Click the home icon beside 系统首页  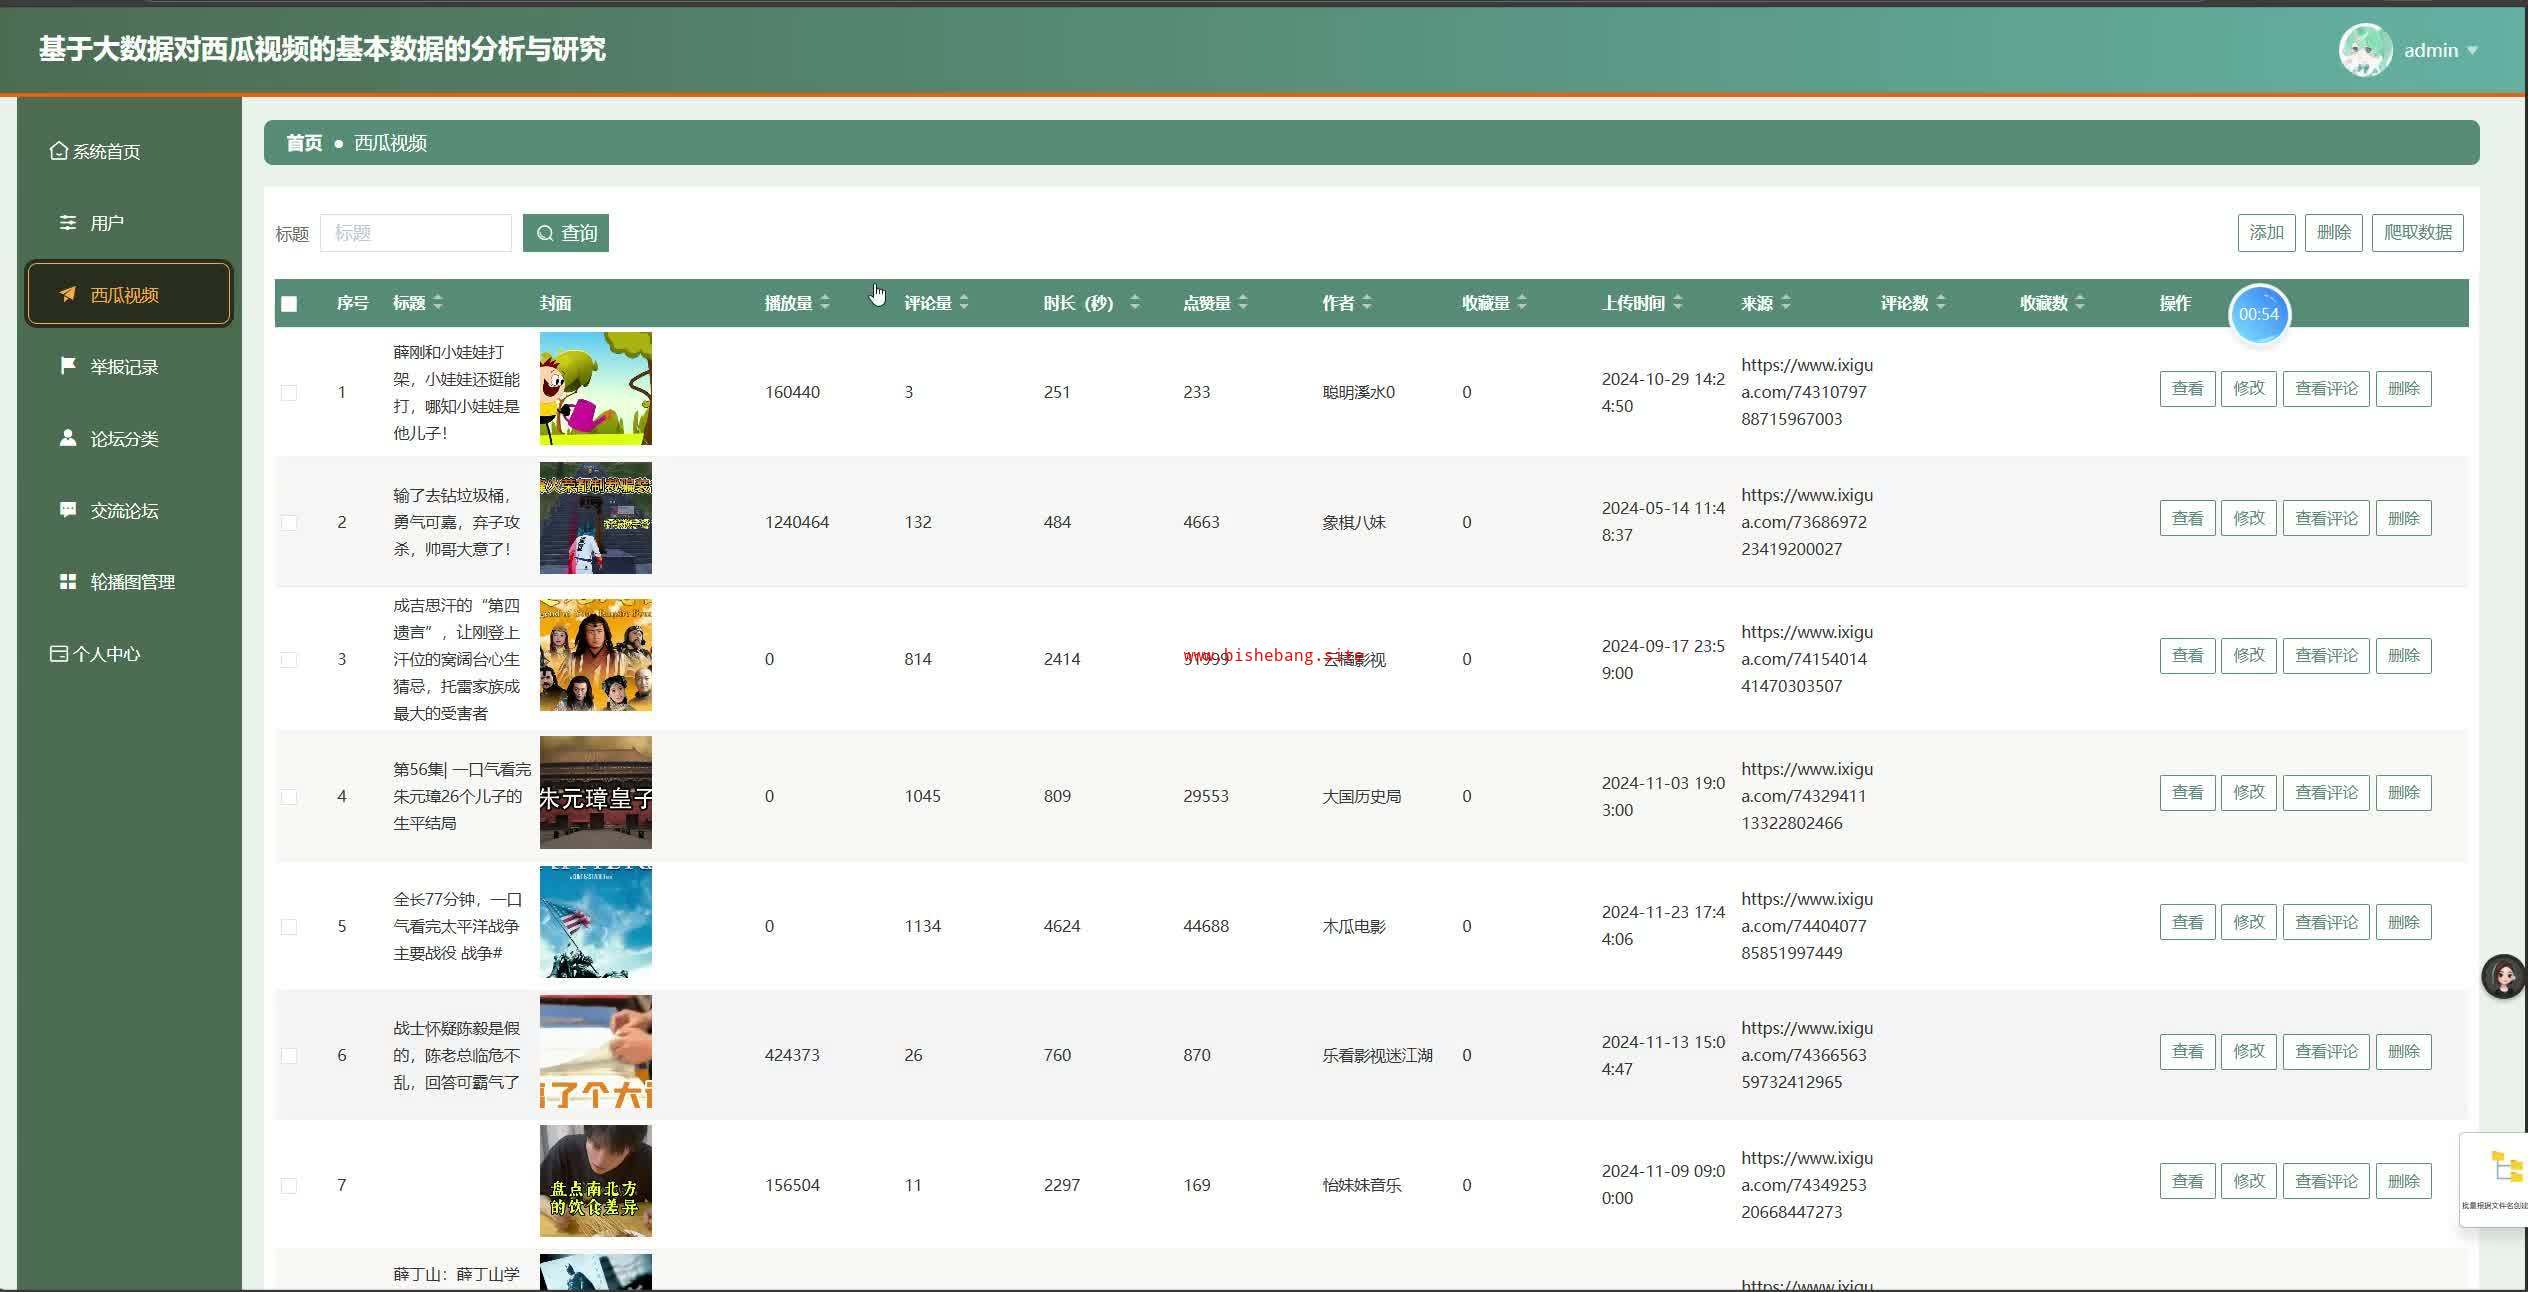(x=59, y=151)
